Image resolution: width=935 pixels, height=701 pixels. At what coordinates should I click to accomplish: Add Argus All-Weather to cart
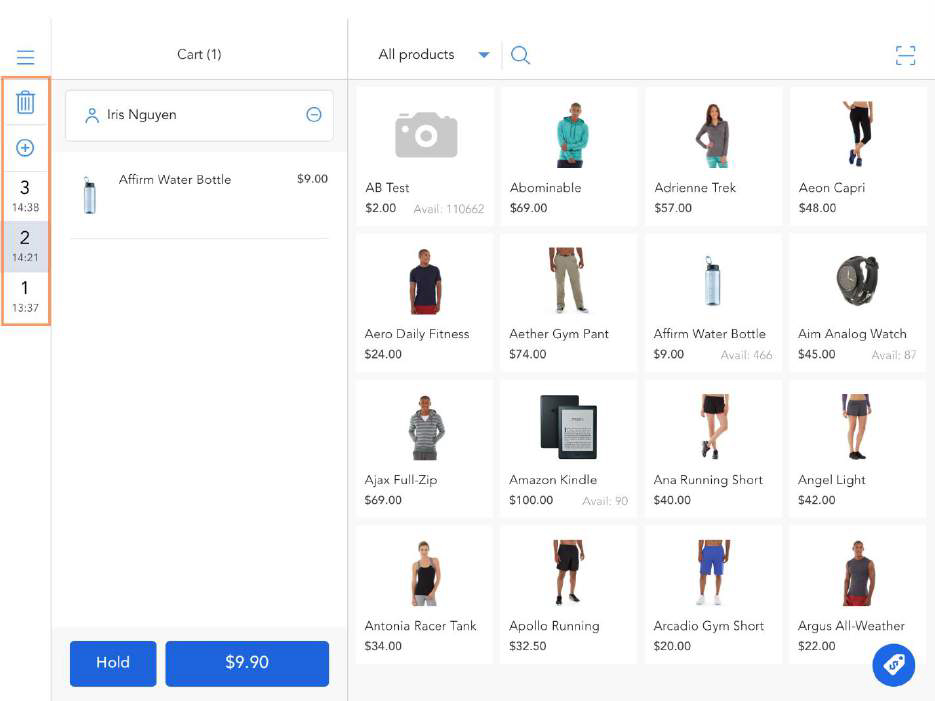(x=858, y=595)
